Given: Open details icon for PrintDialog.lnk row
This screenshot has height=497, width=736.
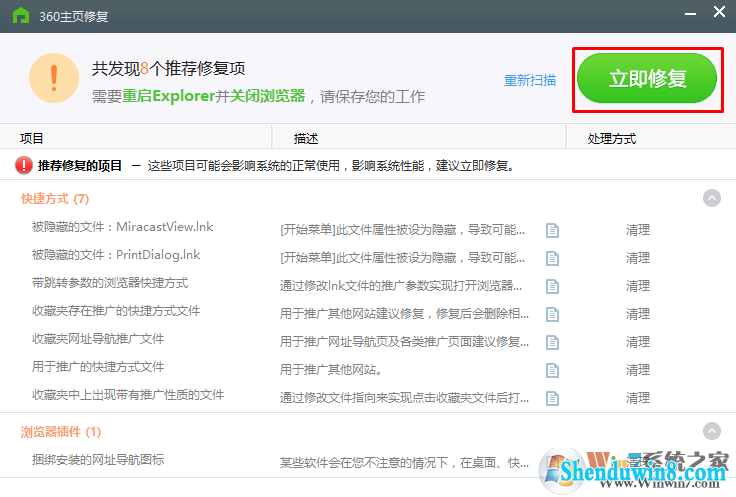Looking at the screenshot, I should click(x=552, y=258).
